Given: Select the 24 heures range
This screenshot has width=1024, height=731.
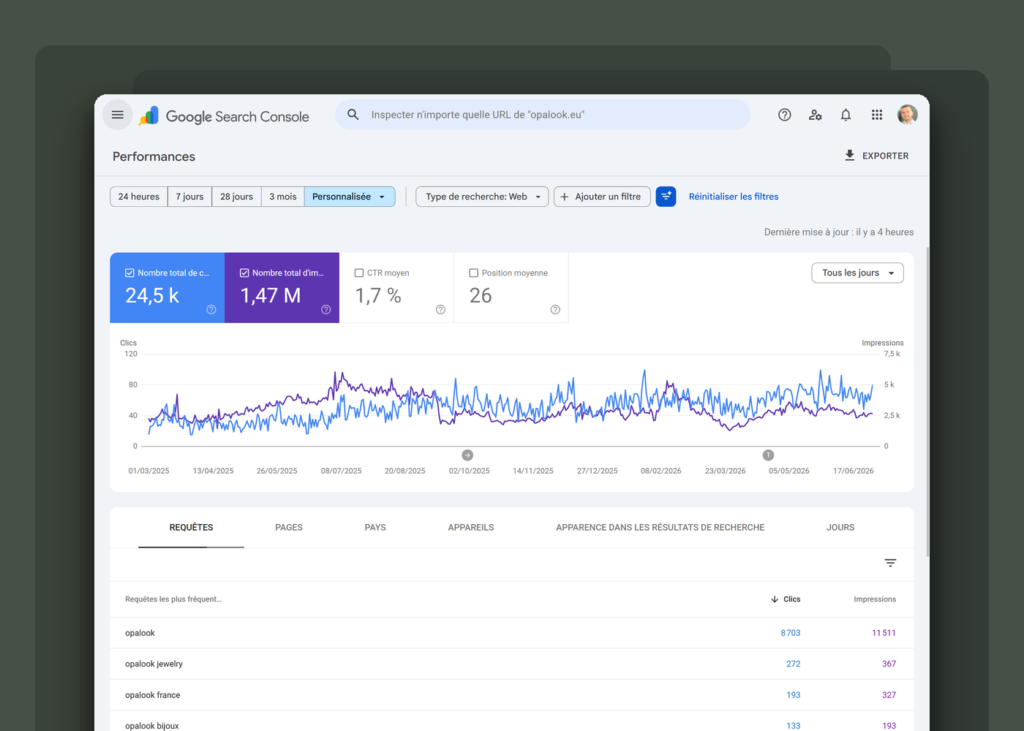Looking at the screenshot, I should tap(138, 197).
